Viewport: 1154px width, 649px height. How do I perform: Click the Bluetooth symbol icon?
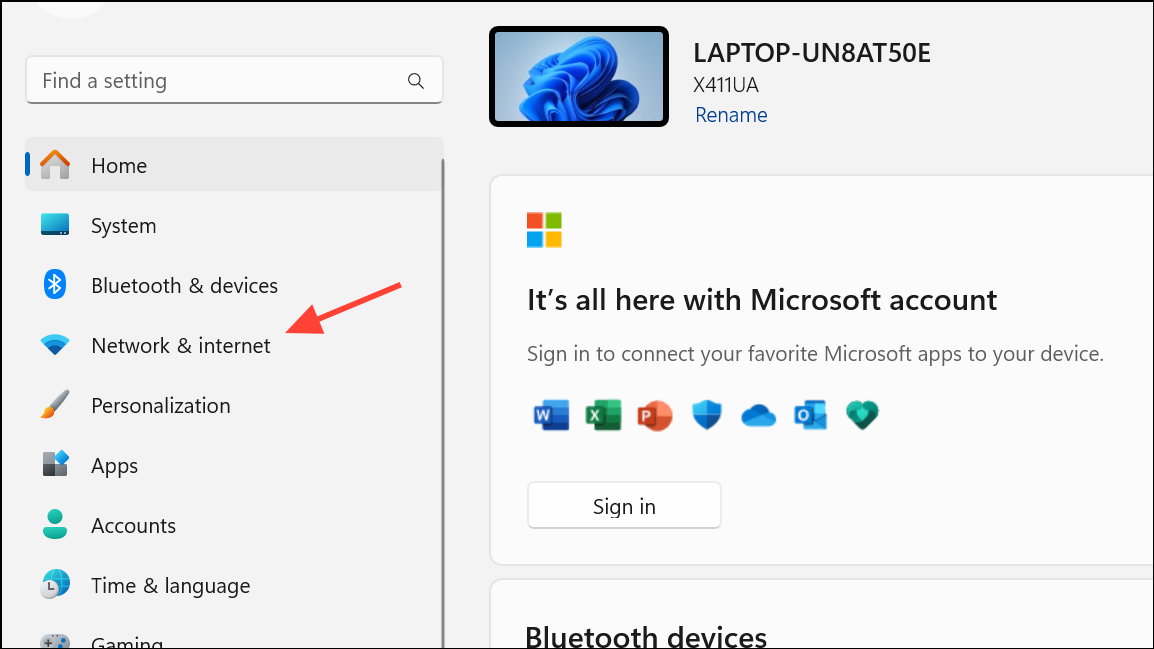pyautogui.click(x=55, y=285)
